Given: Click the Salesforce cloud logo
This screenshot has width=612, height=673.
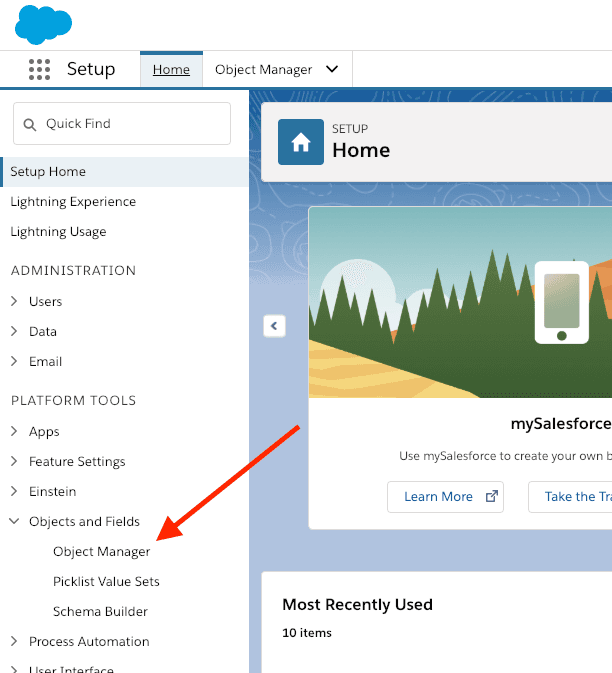Looking at the screenshot, I should coord(44,24).
